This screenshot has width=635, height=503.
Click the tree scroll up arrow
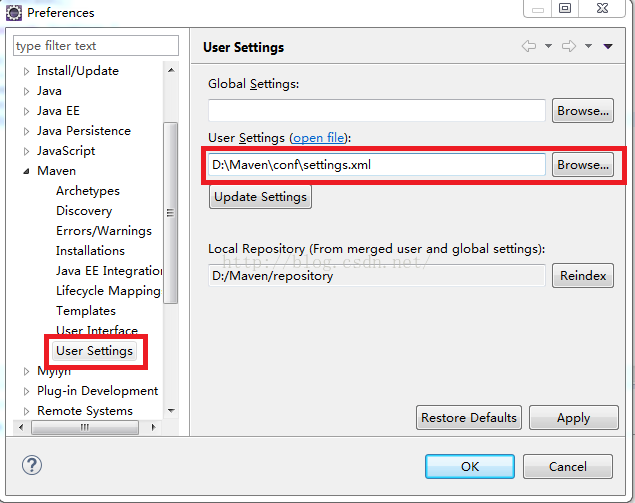click(x=171, y=70)
